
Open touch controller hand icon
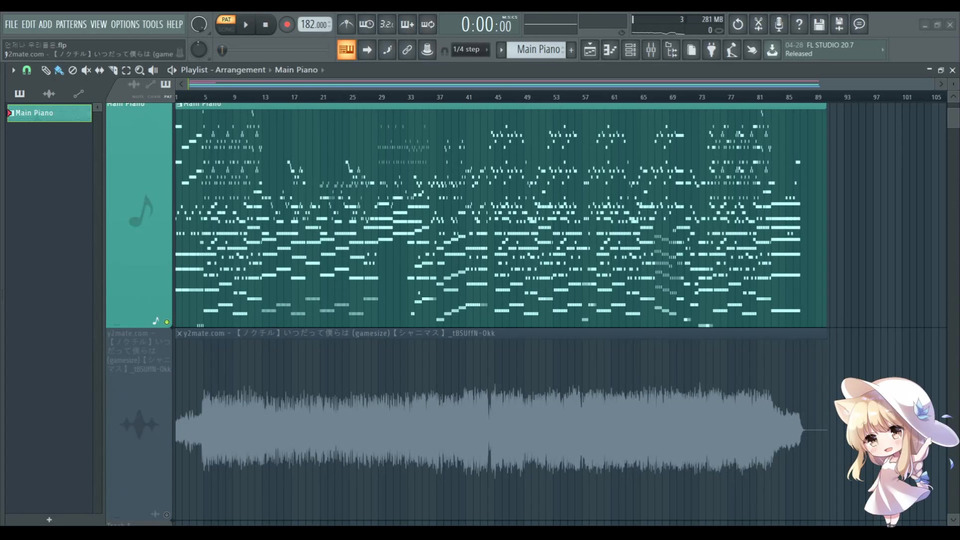pos(752,50)
